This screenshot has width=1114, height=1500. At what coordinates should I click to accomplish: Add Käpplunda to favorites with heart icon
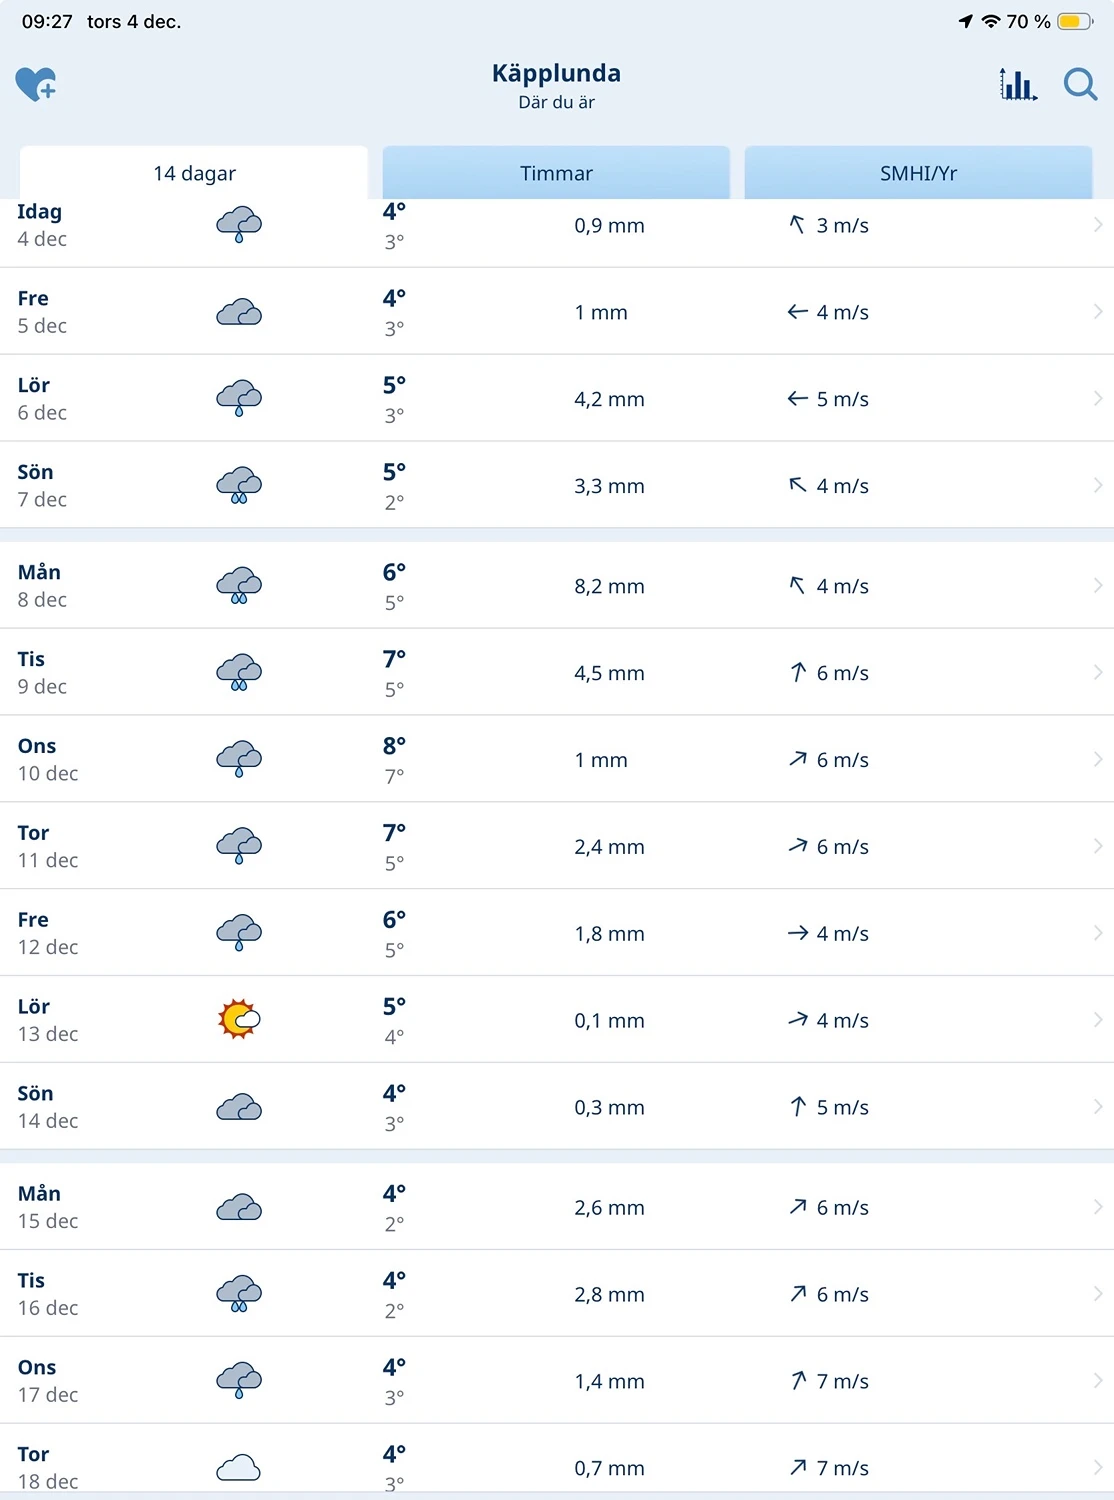[36, 85]
